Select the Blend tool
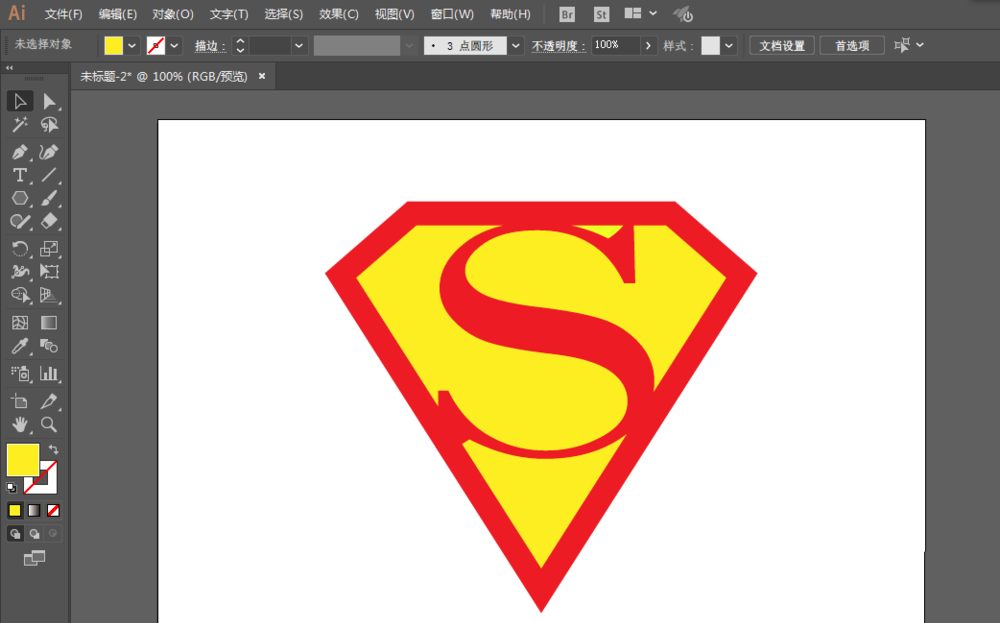 point(49,346)
